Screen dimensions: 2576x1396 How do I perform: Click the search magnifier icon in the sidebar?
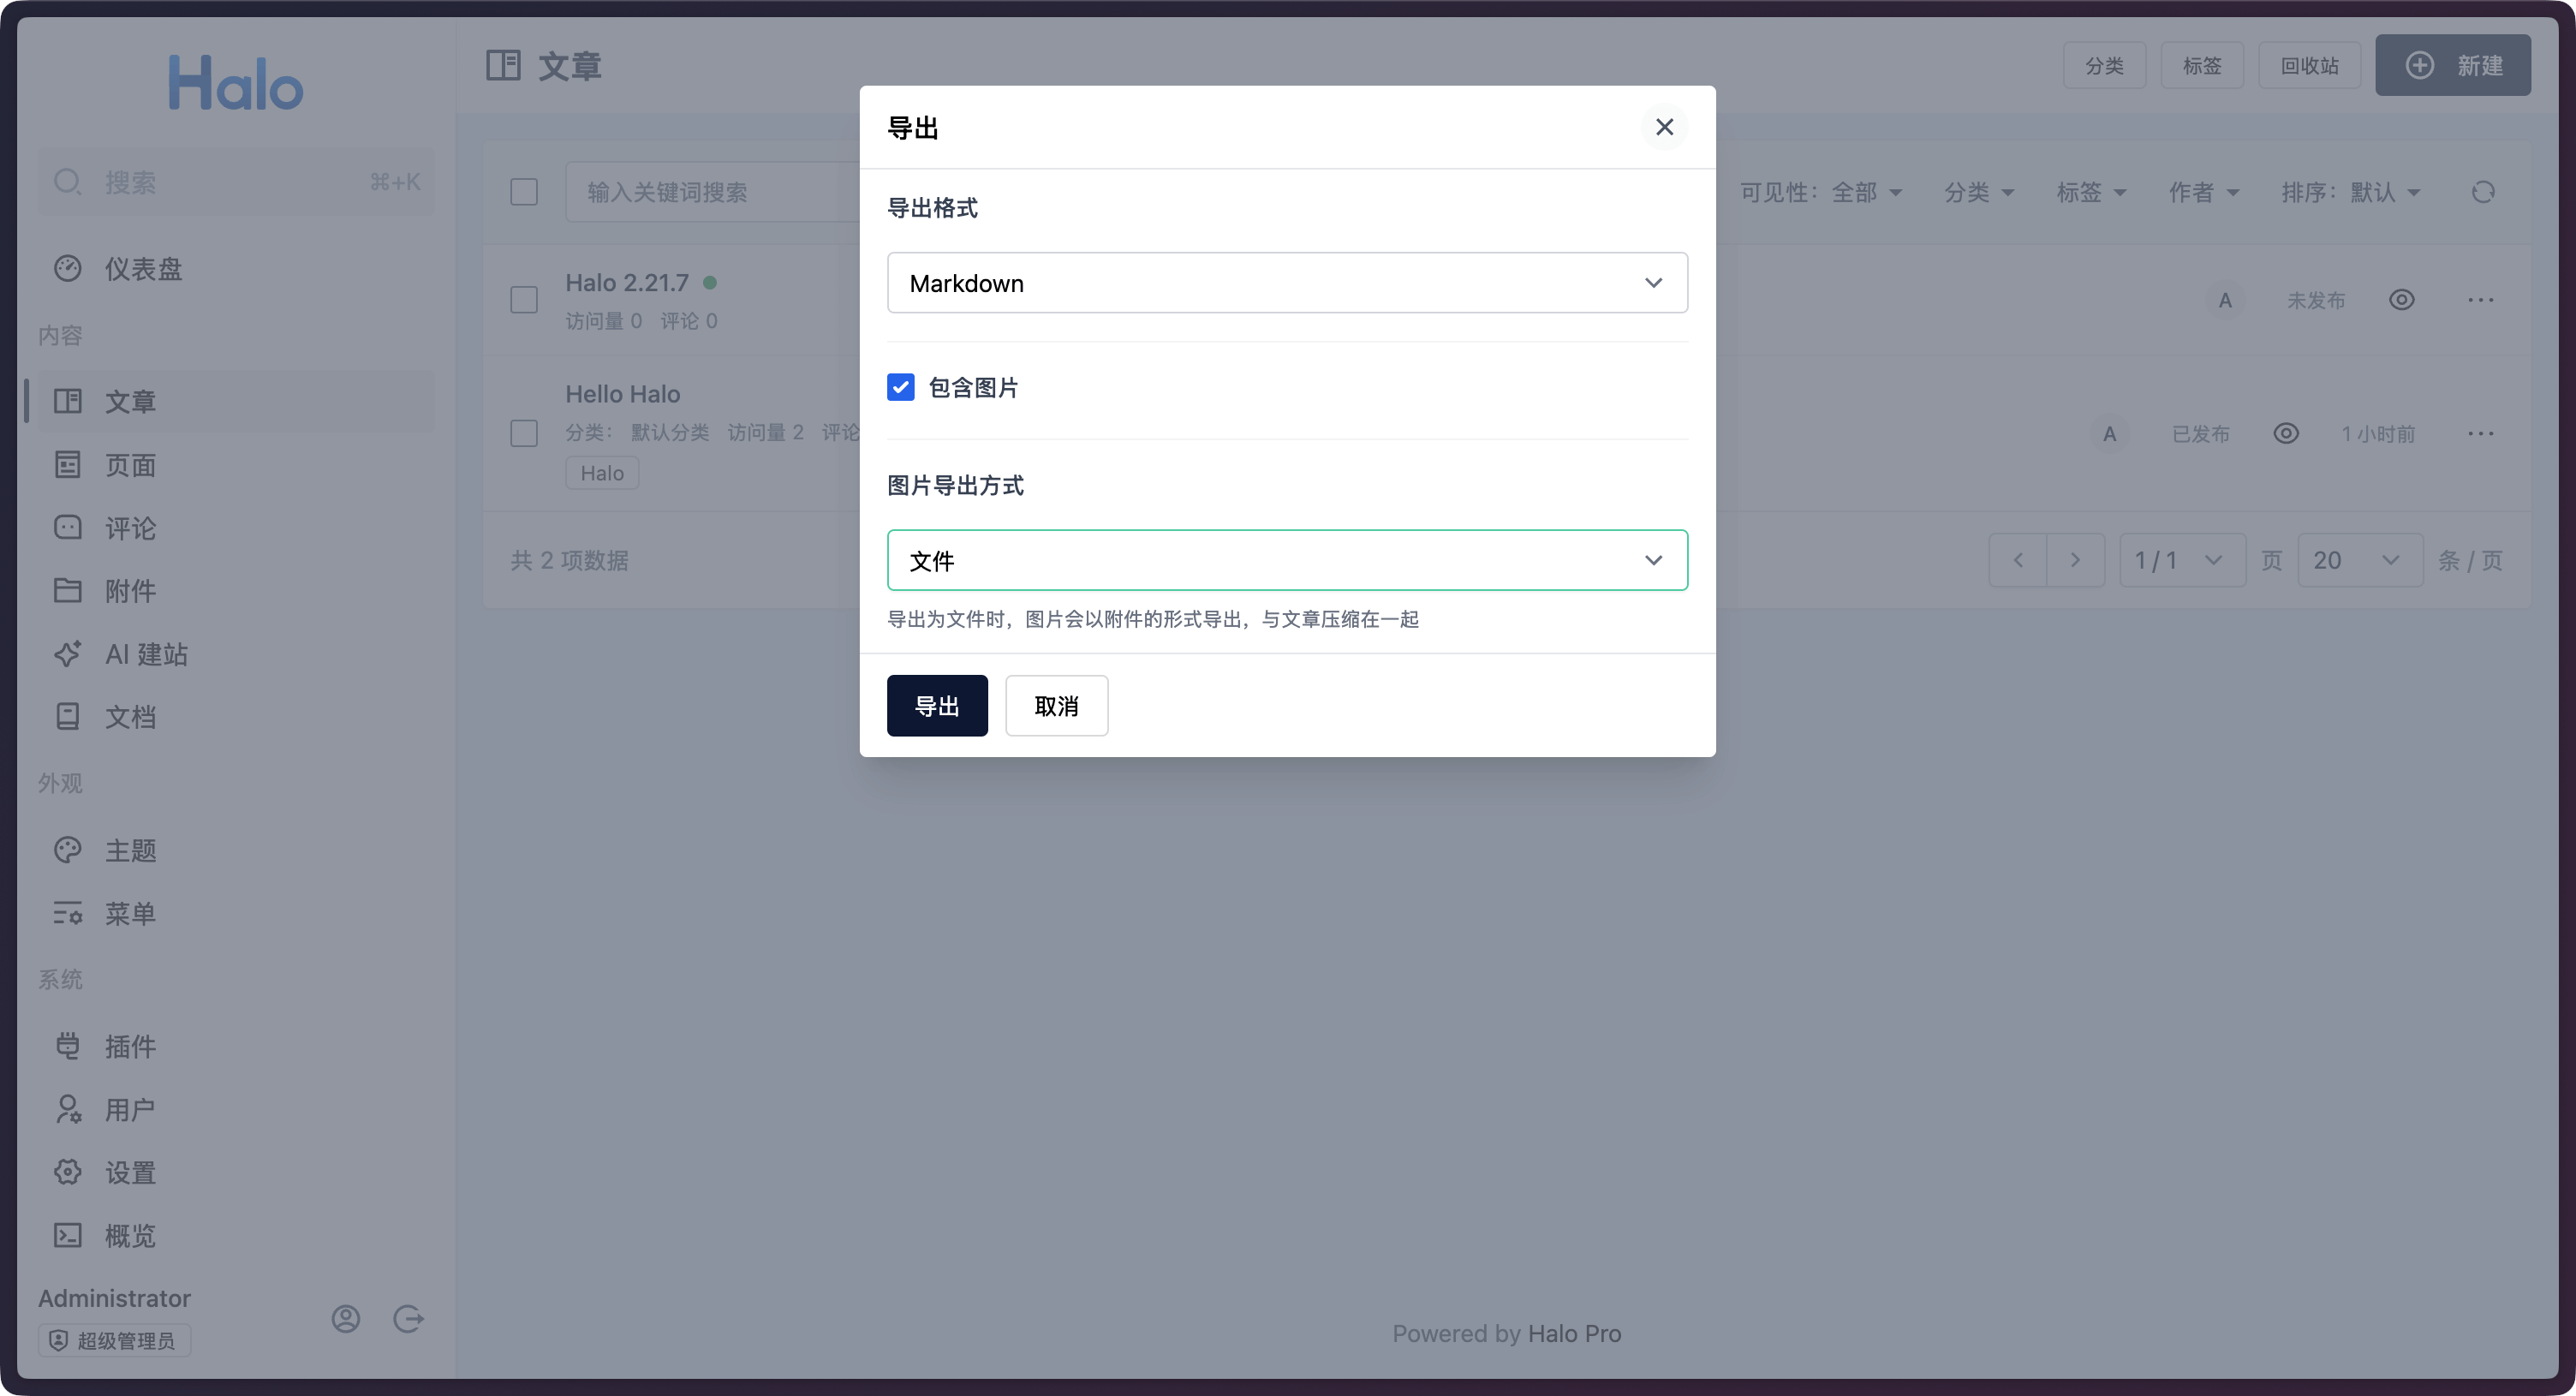click(x=67, y=182)
